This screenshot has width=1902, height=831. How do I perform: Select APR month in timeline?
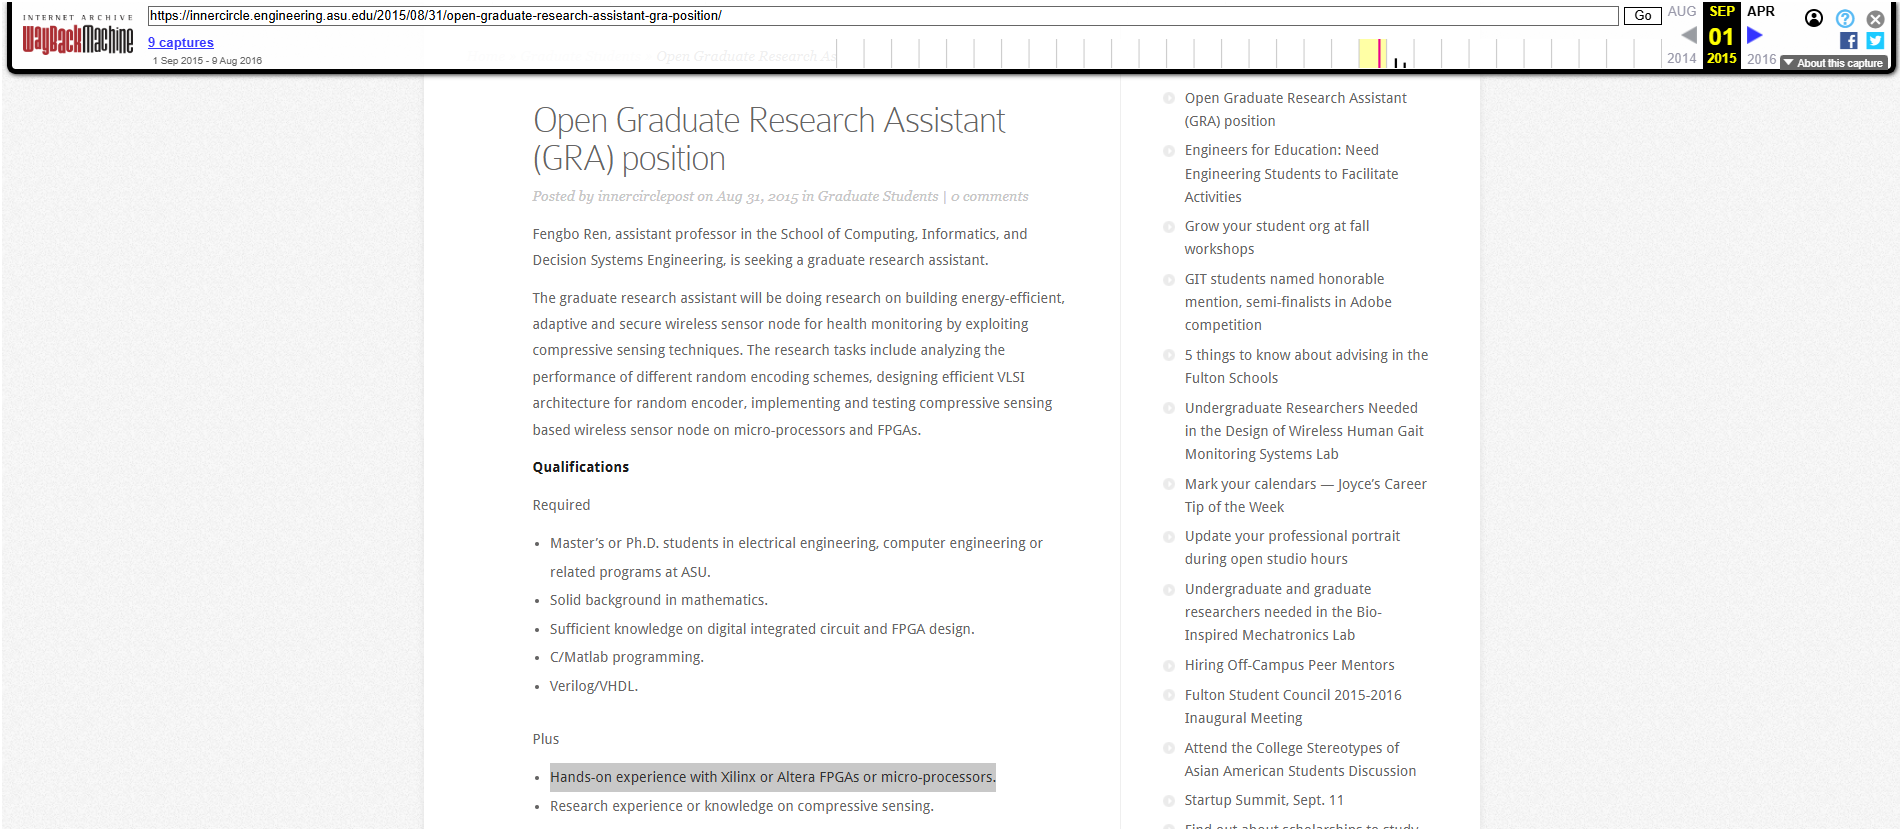(1761, 11)
